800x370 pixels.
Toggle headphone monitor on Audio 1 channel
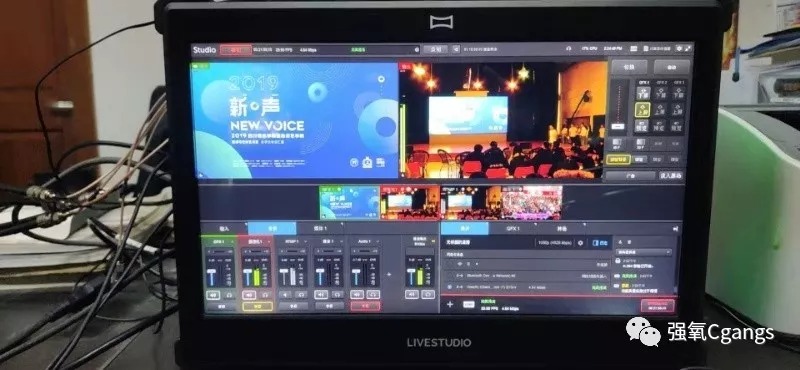pos(374,294)
